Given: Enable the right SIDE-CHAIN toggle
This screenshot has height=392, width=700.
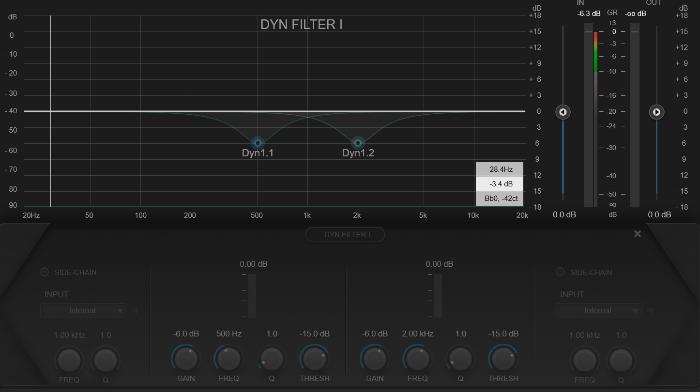Looking at the screenshot, I should tap(560, 272).
